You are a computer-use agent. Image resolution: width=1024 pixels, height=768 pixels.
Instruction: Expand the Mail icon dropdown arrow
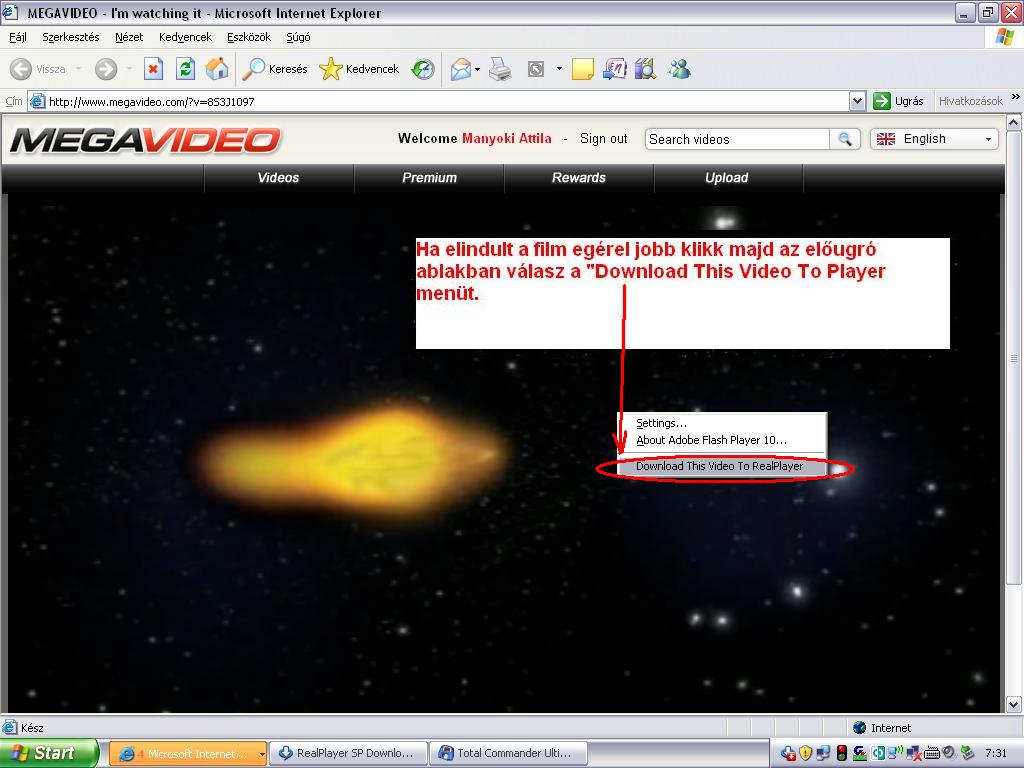(478, 69)
